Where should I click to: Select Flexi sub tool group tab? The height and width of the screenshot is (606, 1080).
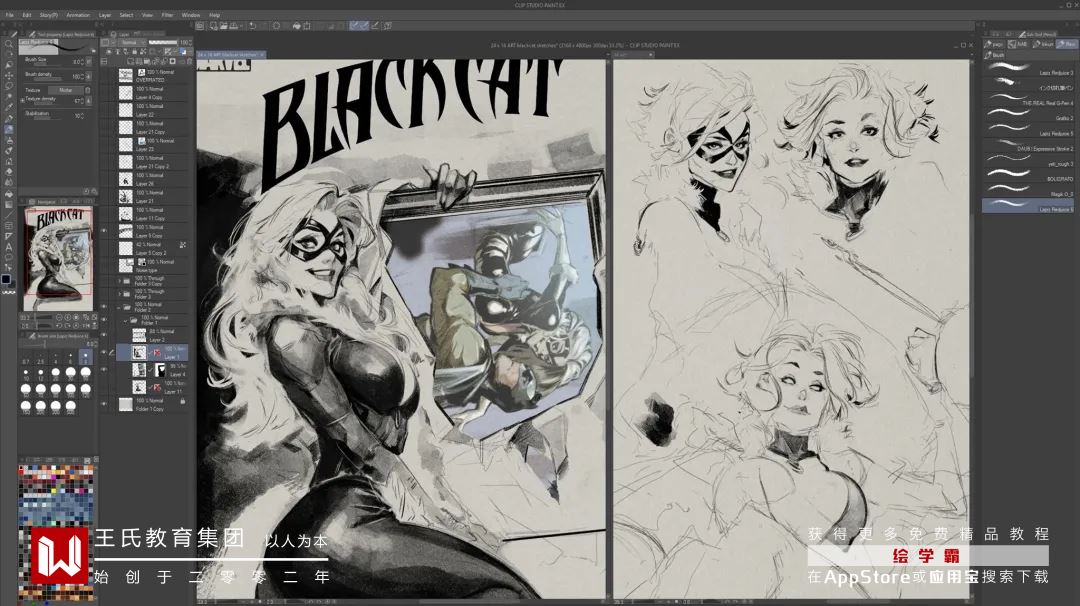[1067, 44]
